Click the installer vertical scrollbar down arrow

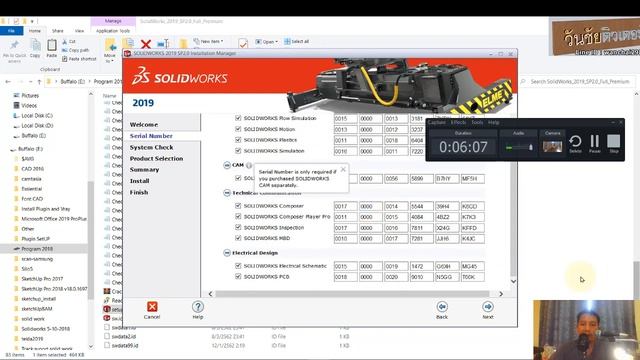pos(513,281)
